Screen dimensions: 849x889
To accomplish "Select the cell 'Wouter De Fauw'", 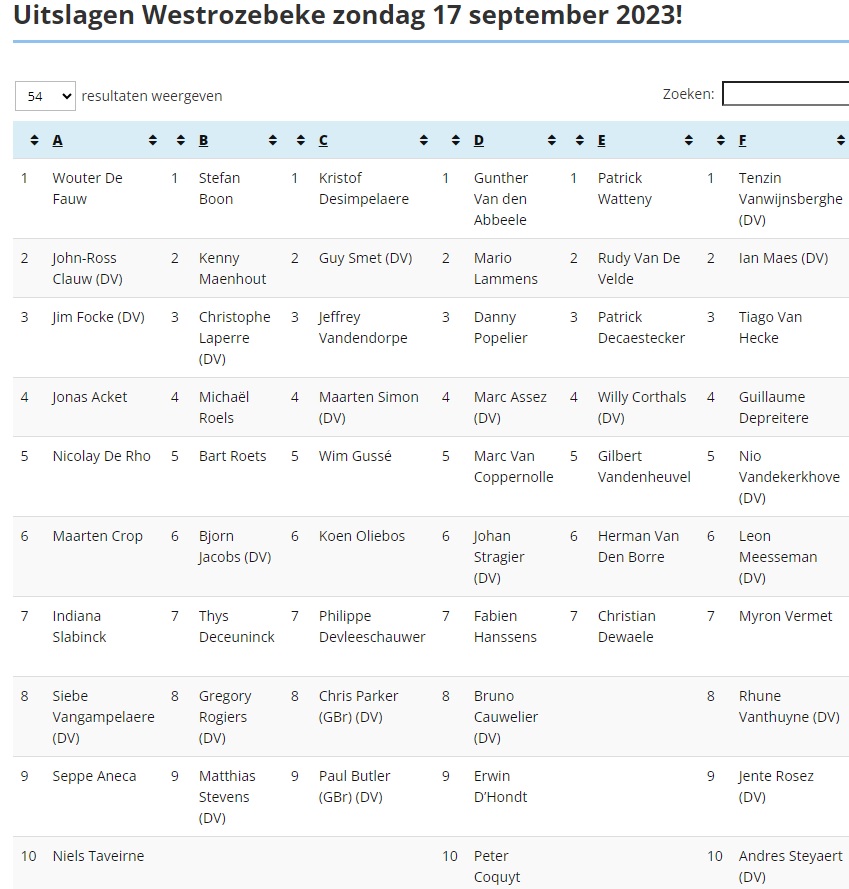I will coord(87,188).
